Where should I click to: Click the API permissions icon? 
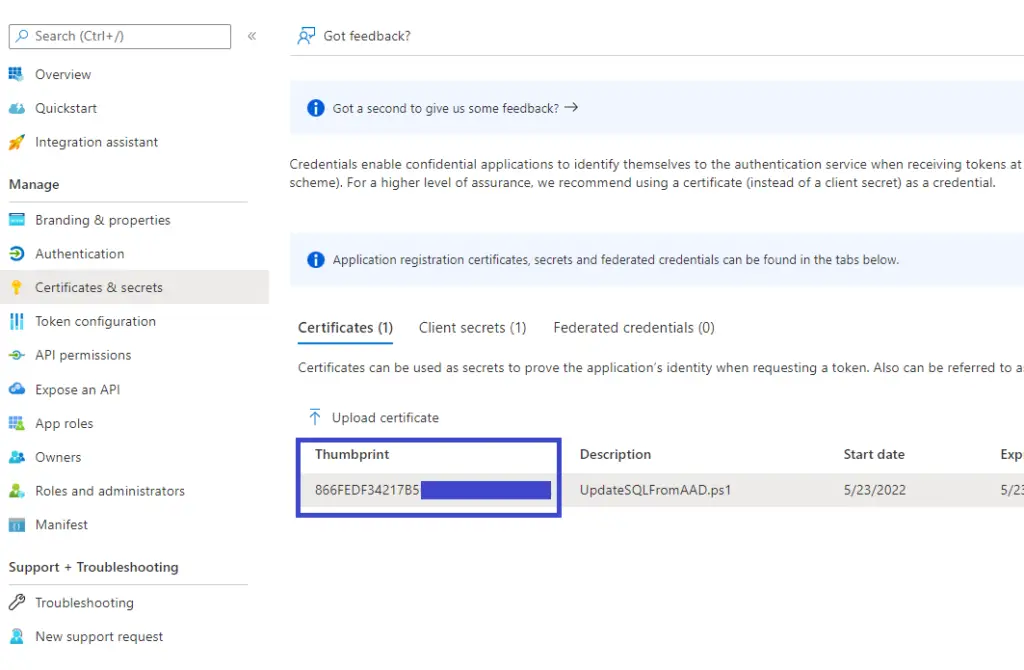click(x=16, y=355)
